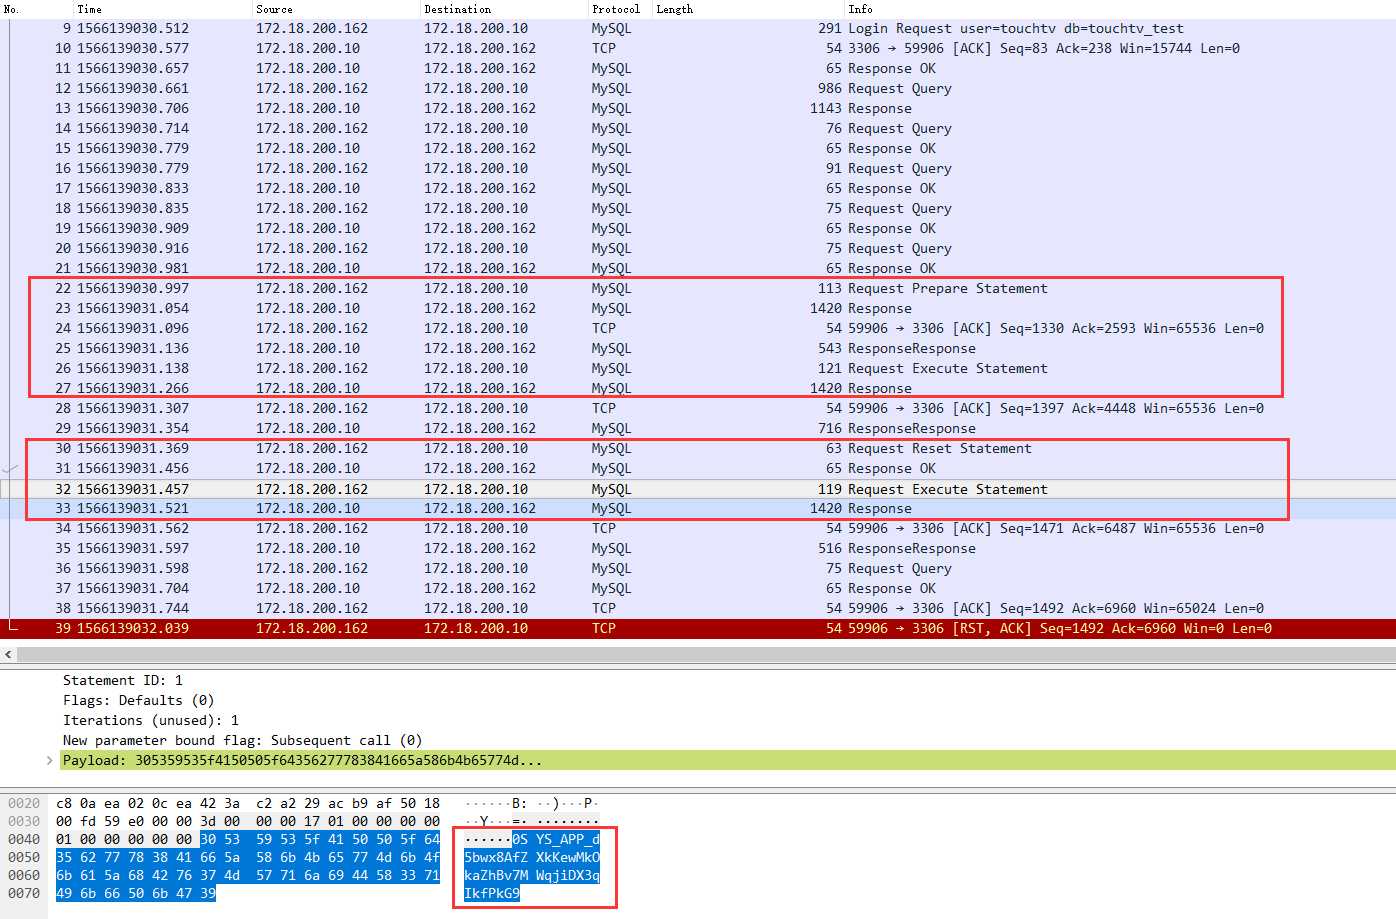Viewport: 1396px width, 919px height.
Task: Select packet 9 Login Request user=touchtv
Action: click(698, 28)
